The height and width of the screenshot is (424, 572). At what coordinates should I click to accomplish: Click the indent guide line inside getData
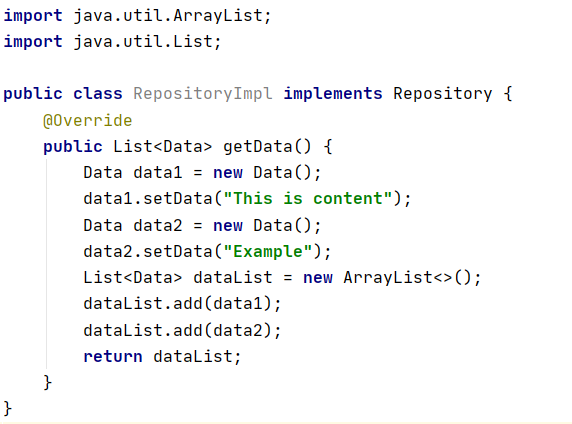tap(47, 264)
